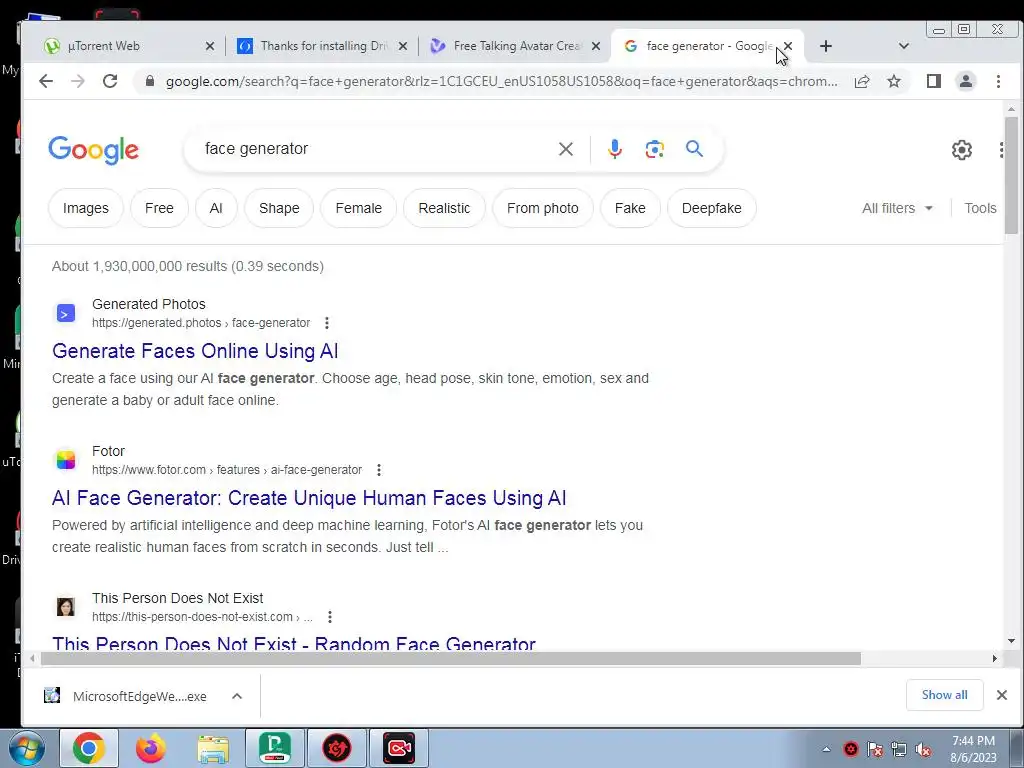Open the Windows Start menu
Screen dimensions: 1024x768
coord(27,748)
